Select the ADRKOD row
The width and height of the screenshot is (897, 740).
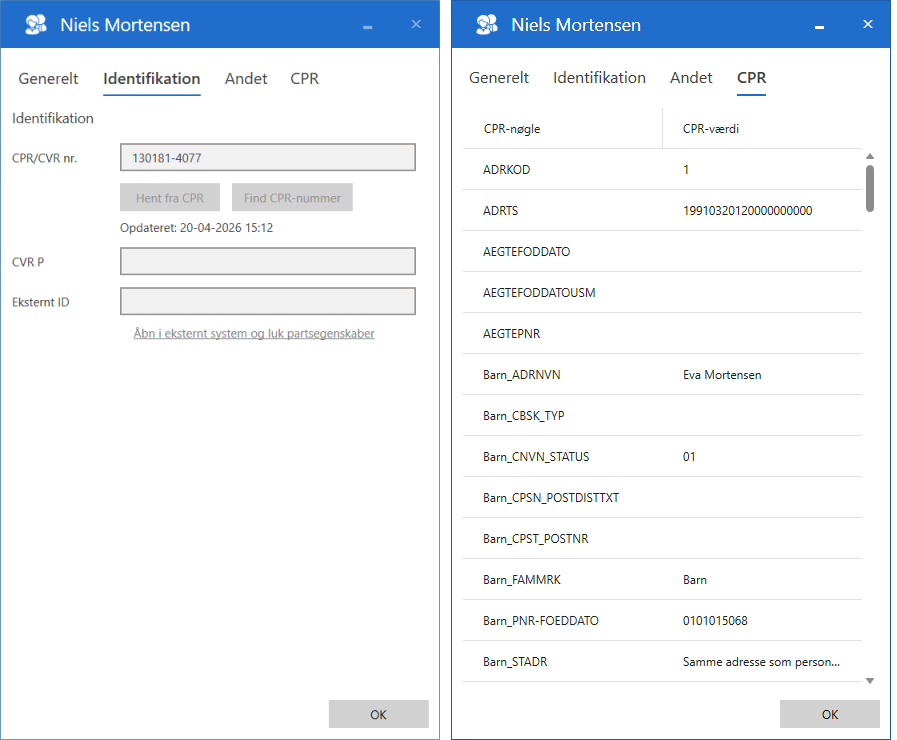pyautogui.click(x=662, y=170)
